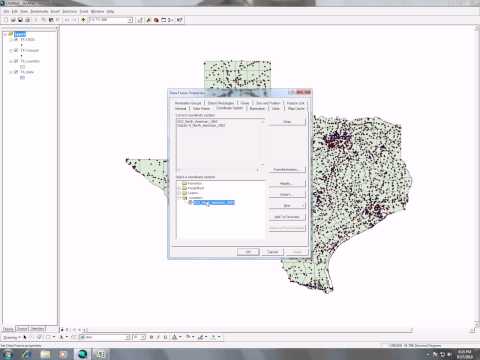480x360 pixels.
Task: Click the Clear button in dialog
Action: click(287, 122)
